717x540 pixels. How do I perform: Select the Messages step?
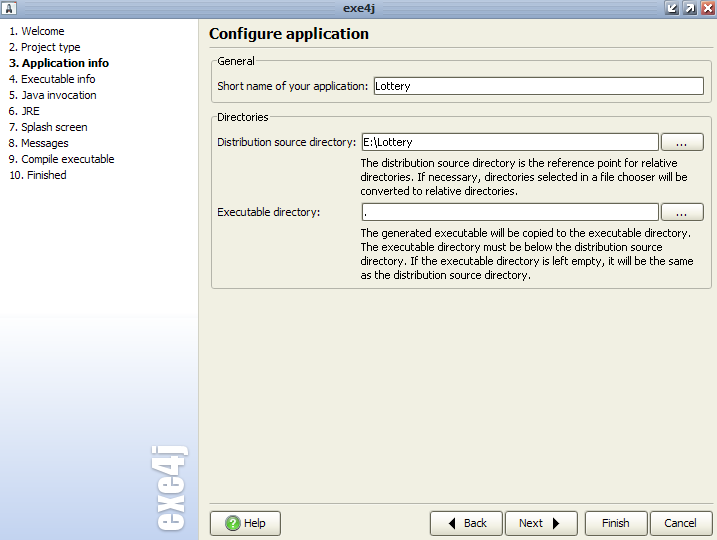[39, 143]
